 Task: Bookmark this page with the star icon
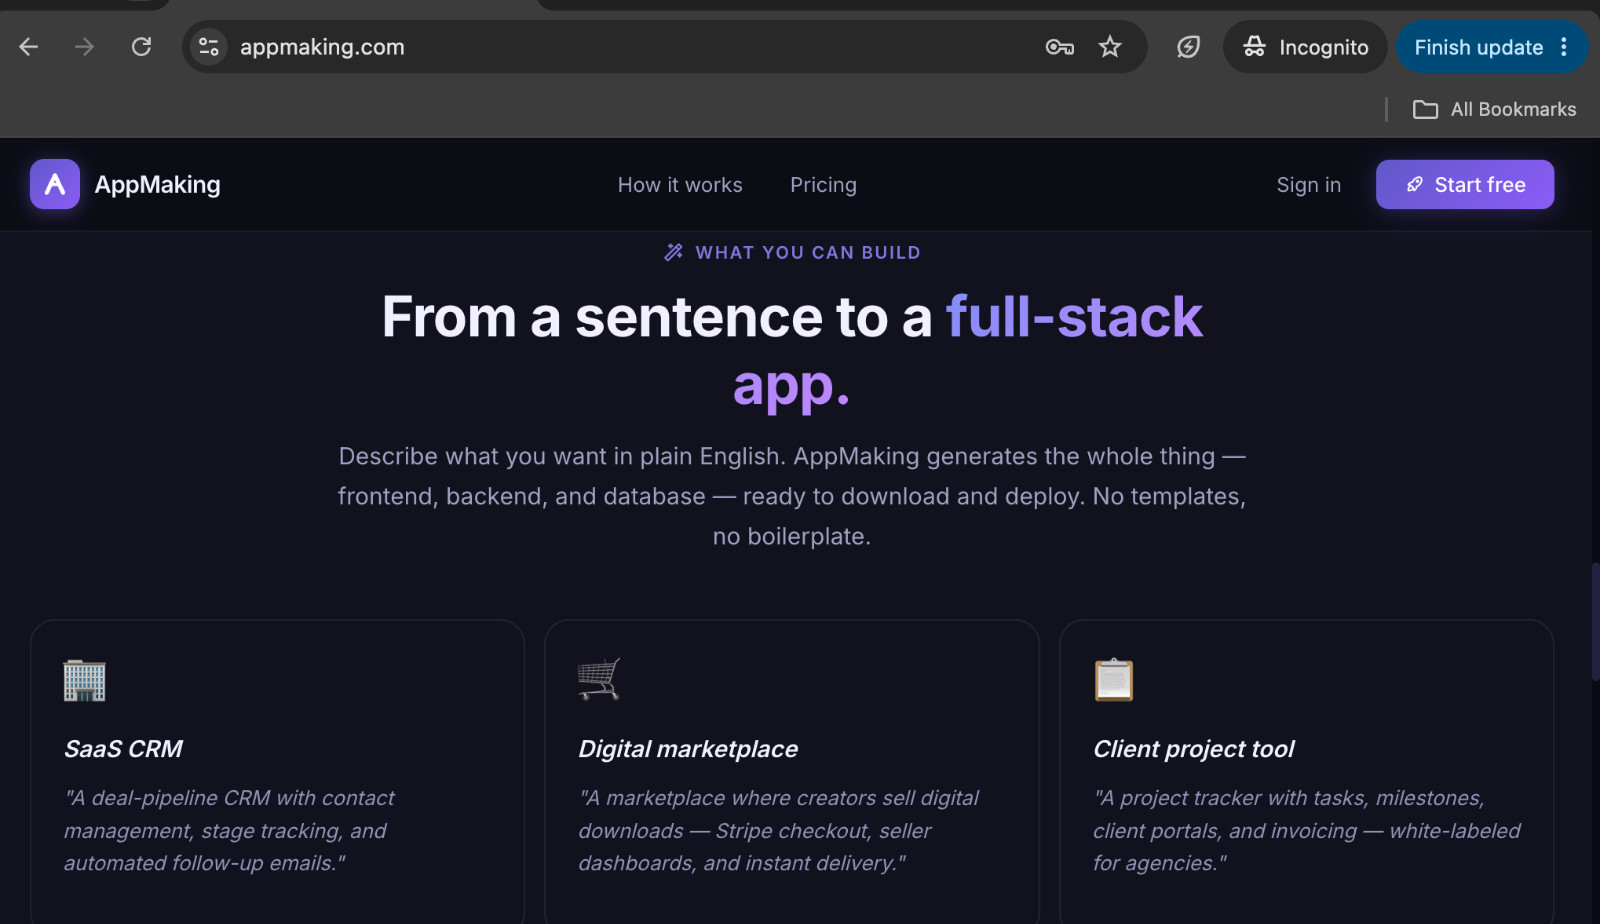[x=1110, y=47]
